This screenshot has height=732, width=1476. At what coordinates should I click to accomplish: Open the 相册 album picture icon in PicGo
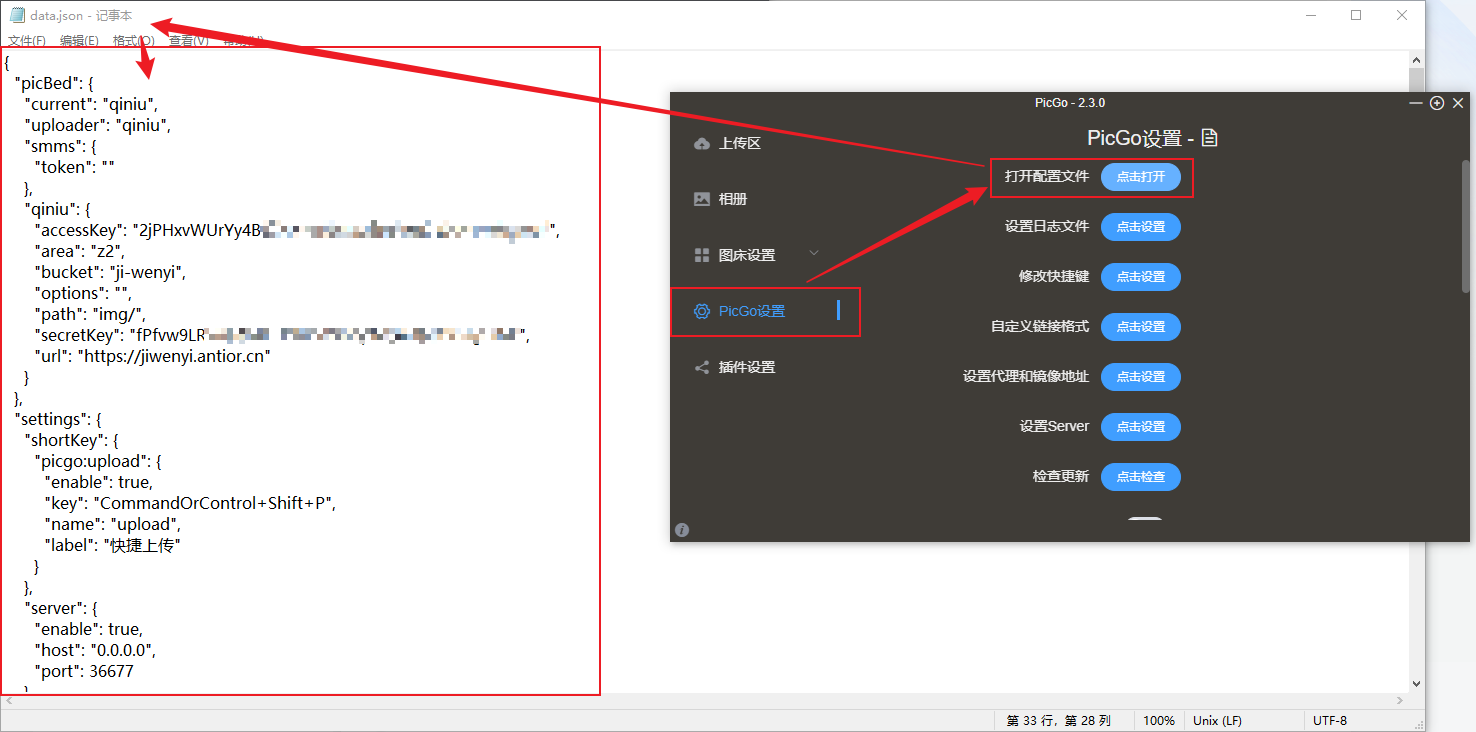point(702,199)
